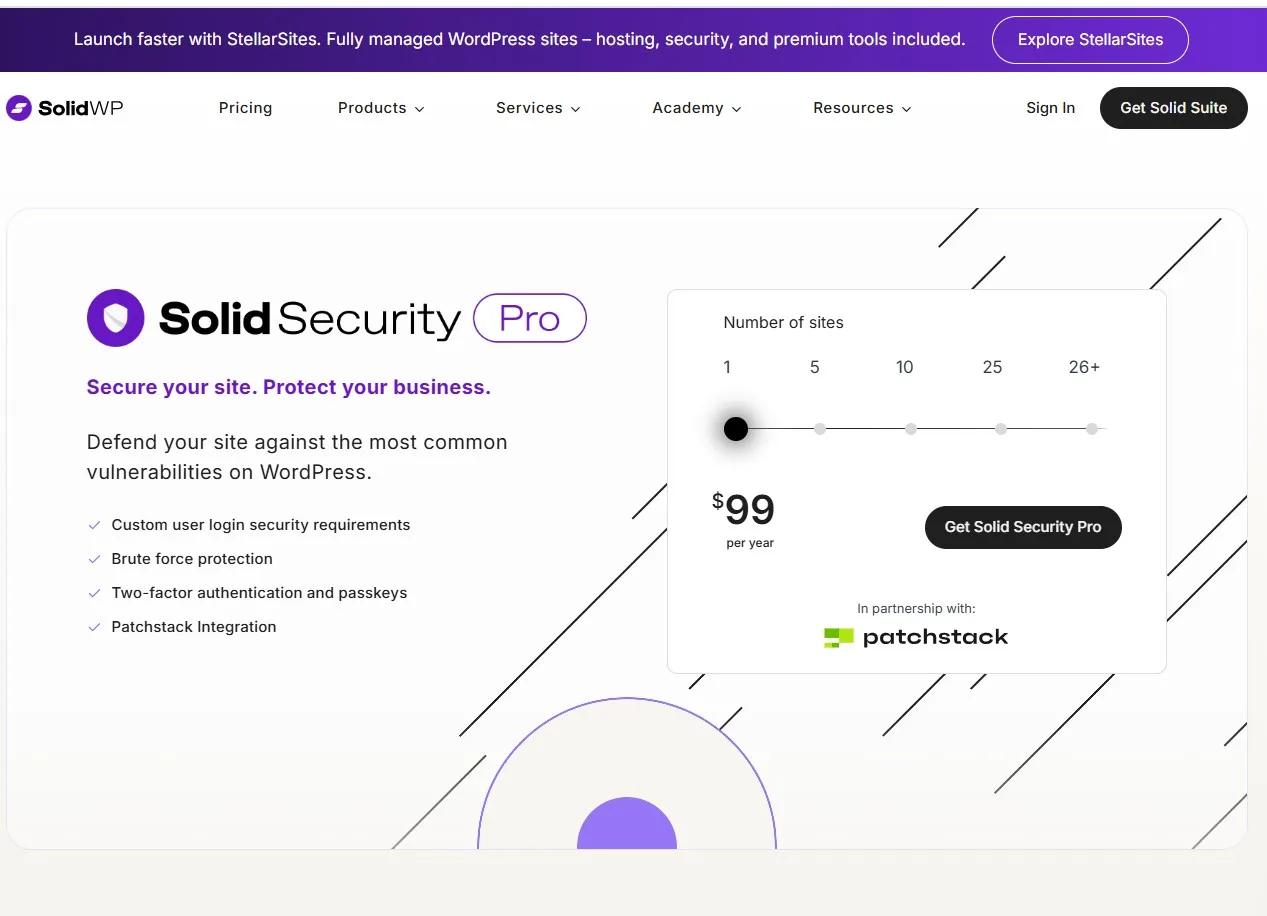Select the 26+ sites slider stop
The height and width of the screenshot is (916, 1267).
(1091, 428)
